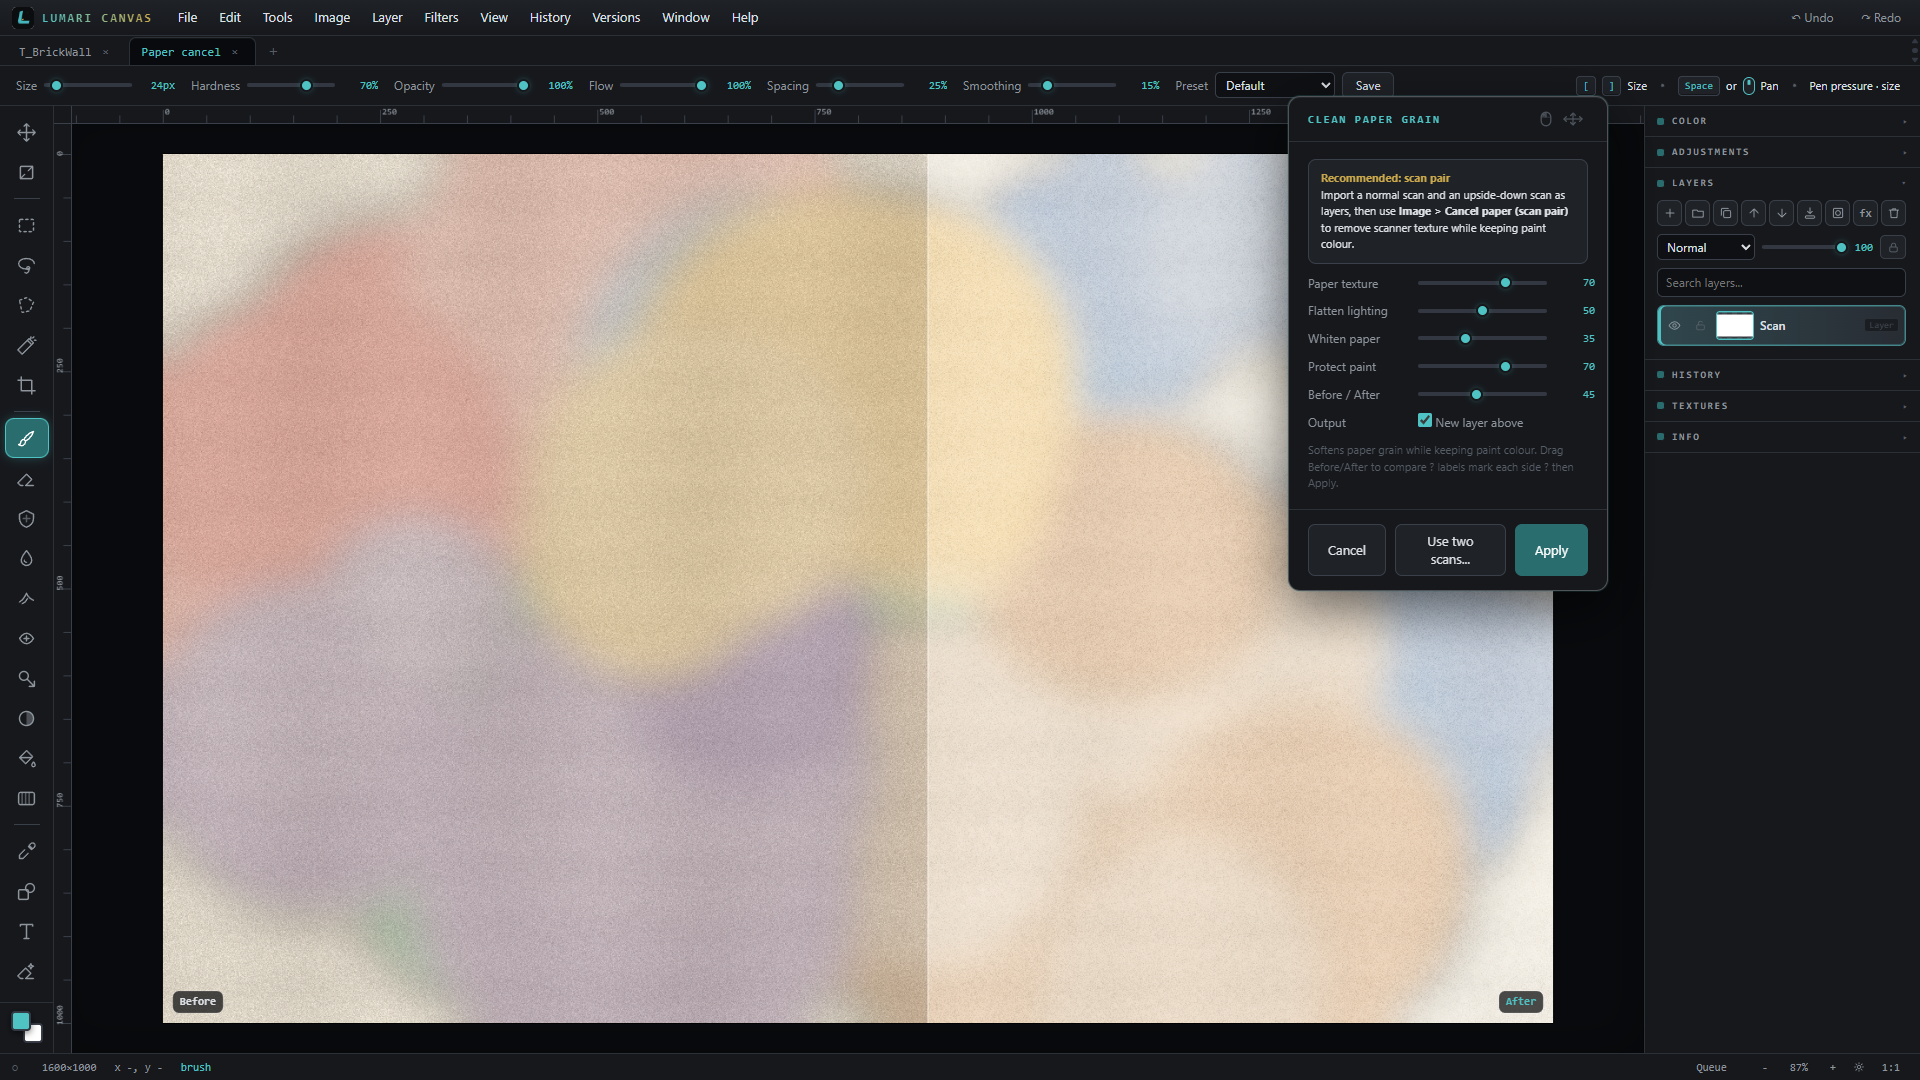Toggle the lock on Scan layer
The width and height of the screenshot is (1920, 1080).
tap(1700, 326)
